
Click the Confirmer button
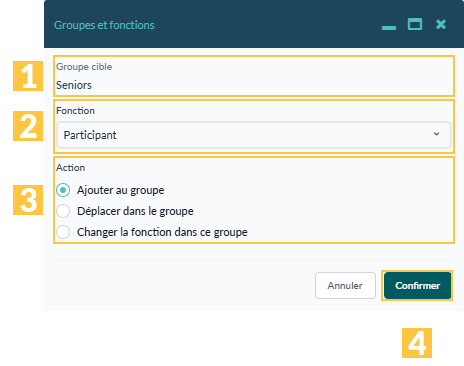[417, 286]
